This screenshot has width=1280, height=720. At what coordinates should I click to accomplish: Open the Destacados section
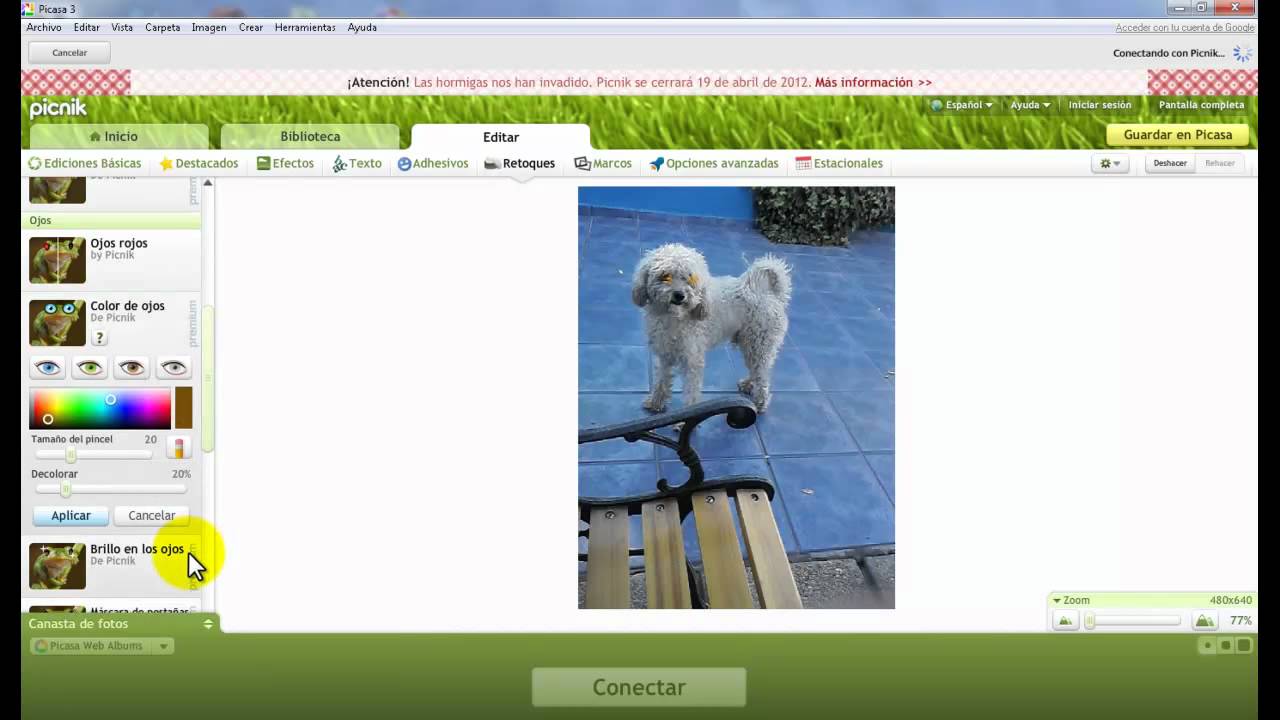pos(199,163)
